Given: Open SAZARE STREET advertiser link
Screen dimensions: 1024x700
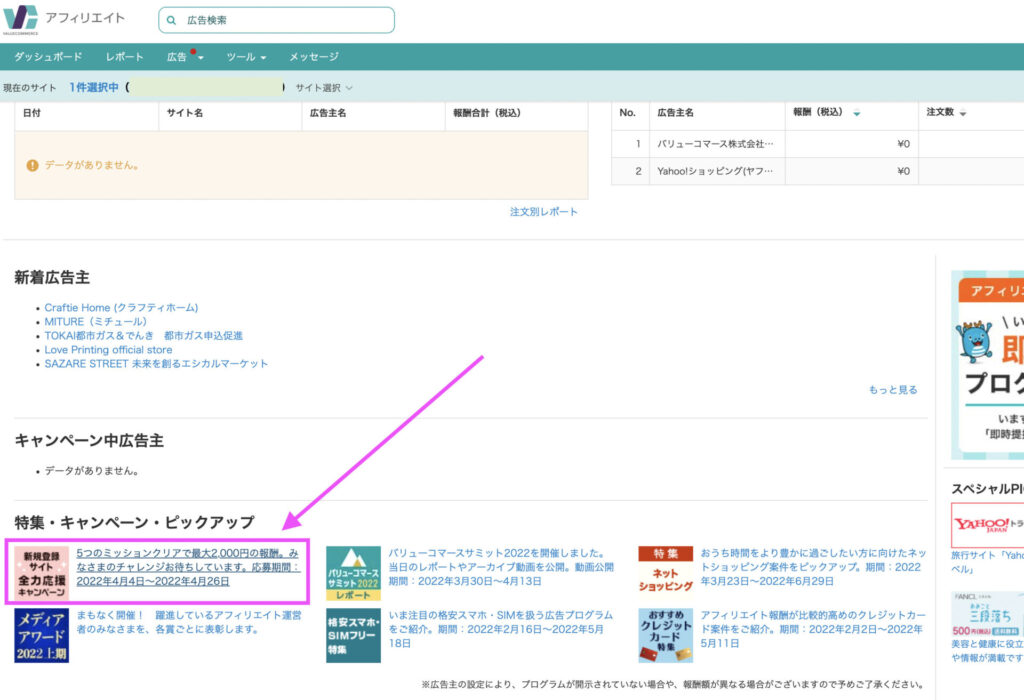Looking at the screenshot, I should tap(156, 363).
